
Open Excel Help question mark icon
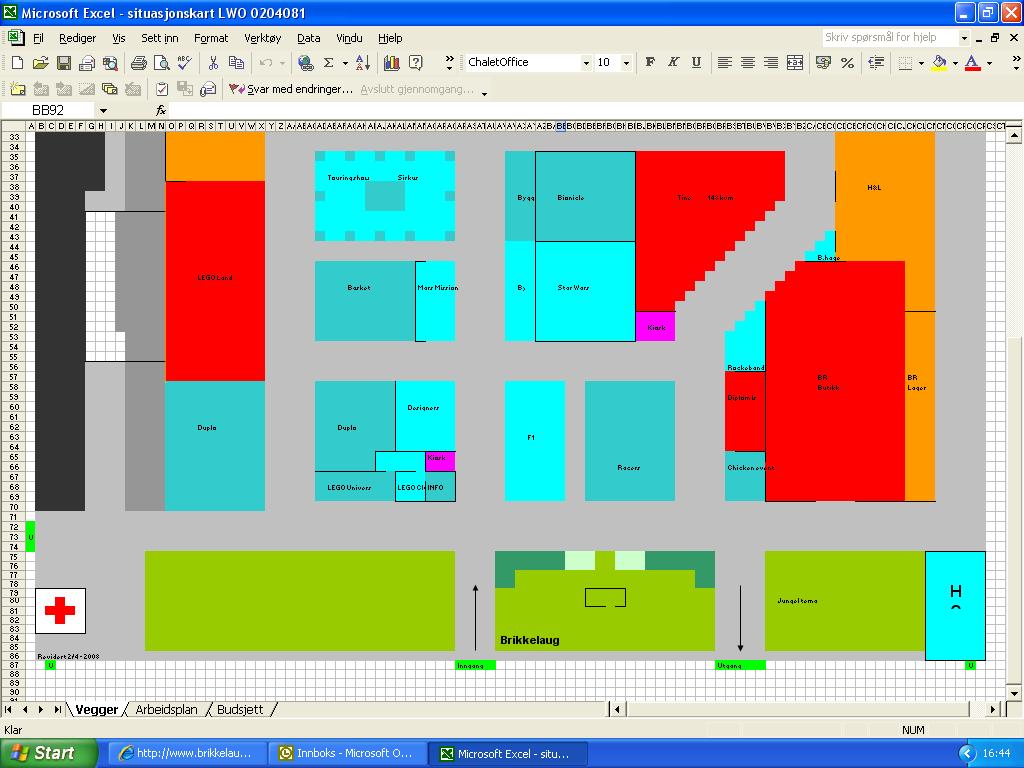[x=415, y=63]
